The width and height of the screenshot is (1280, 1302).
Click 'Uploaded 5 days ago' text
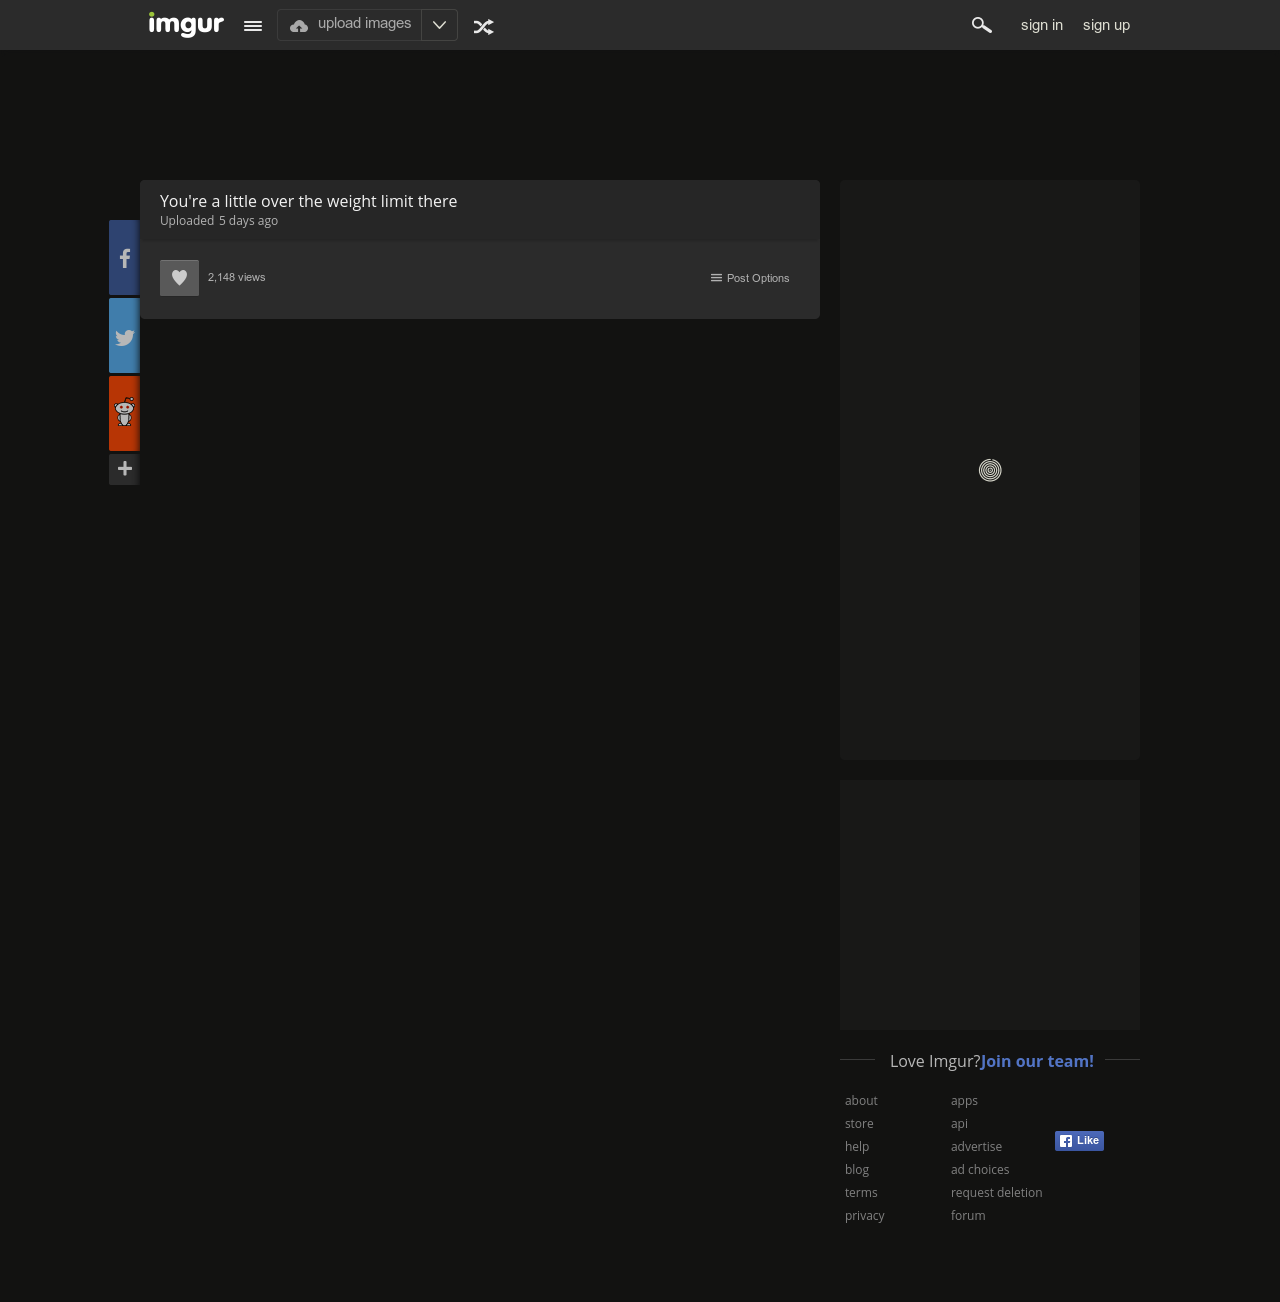pos(219,221)
